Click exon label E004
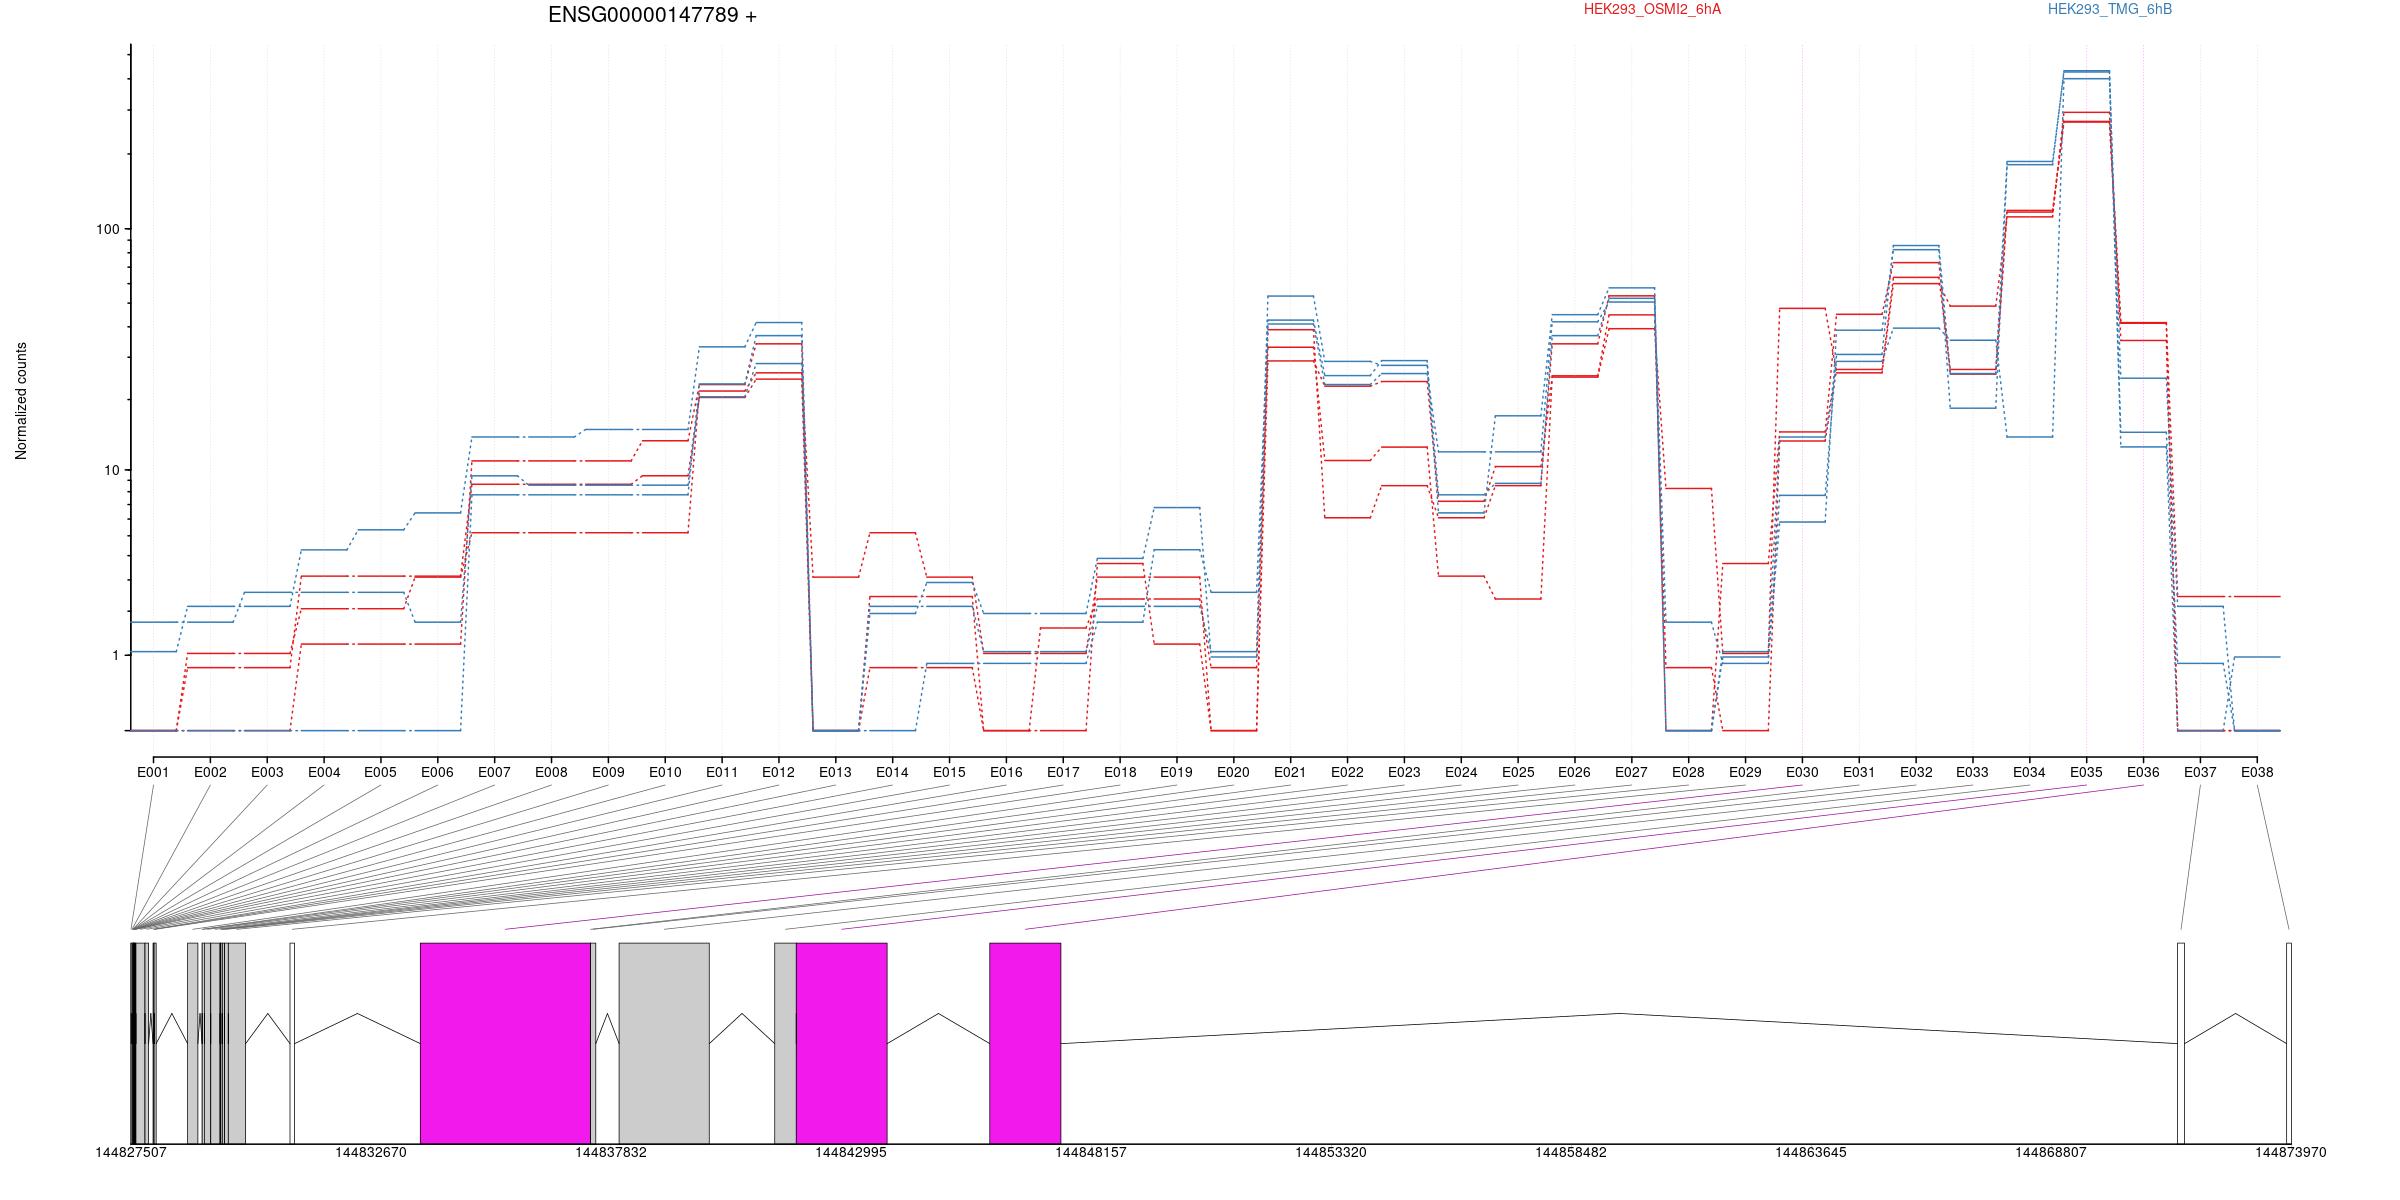 coord(324,772)
